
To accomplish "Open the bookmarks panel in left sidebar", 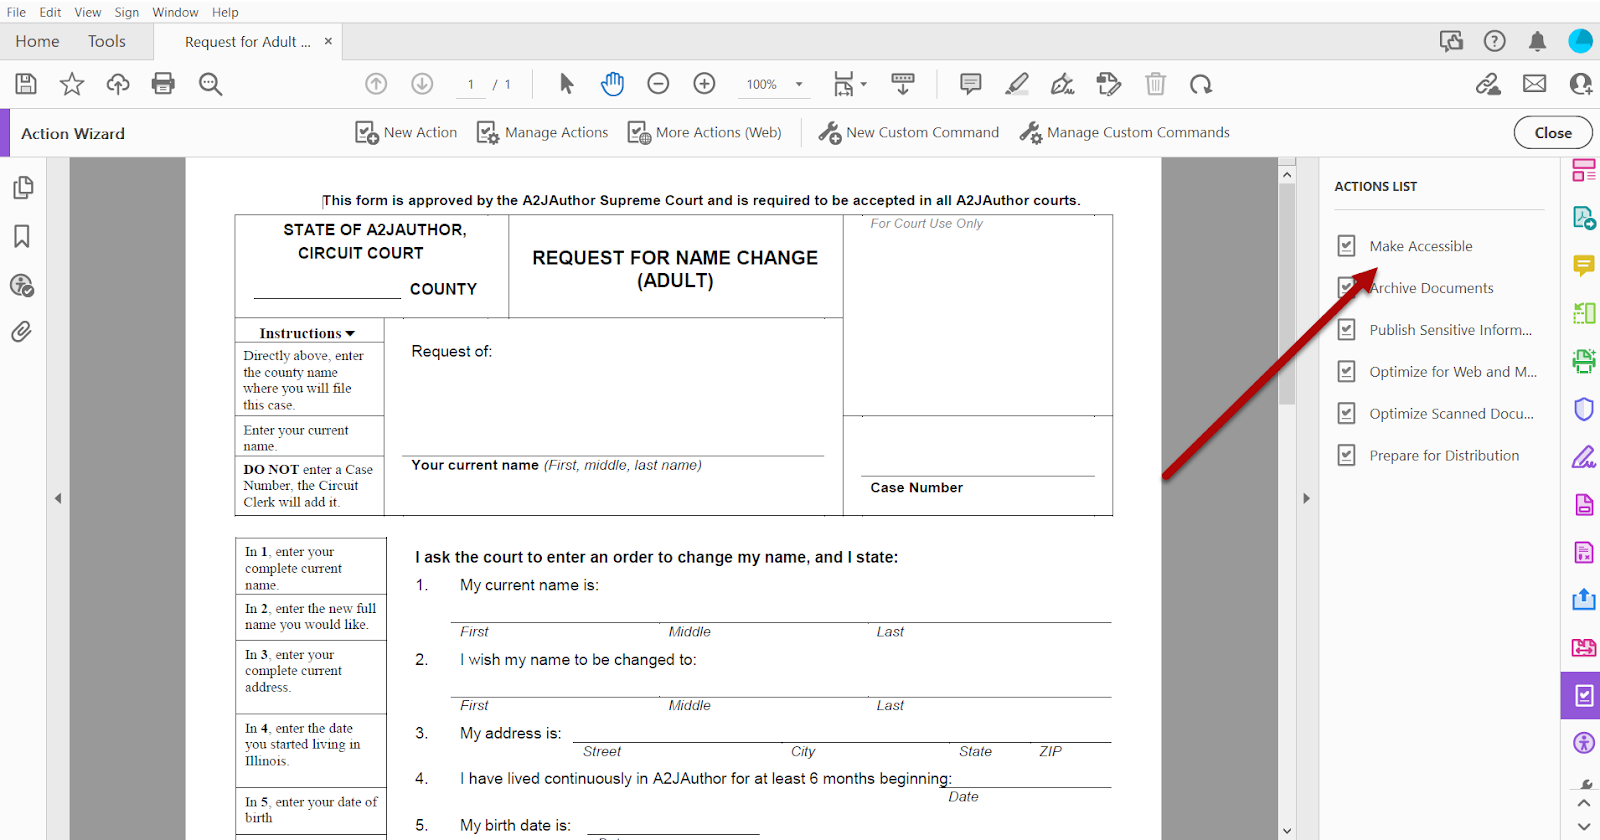I will tap(22, 236).
